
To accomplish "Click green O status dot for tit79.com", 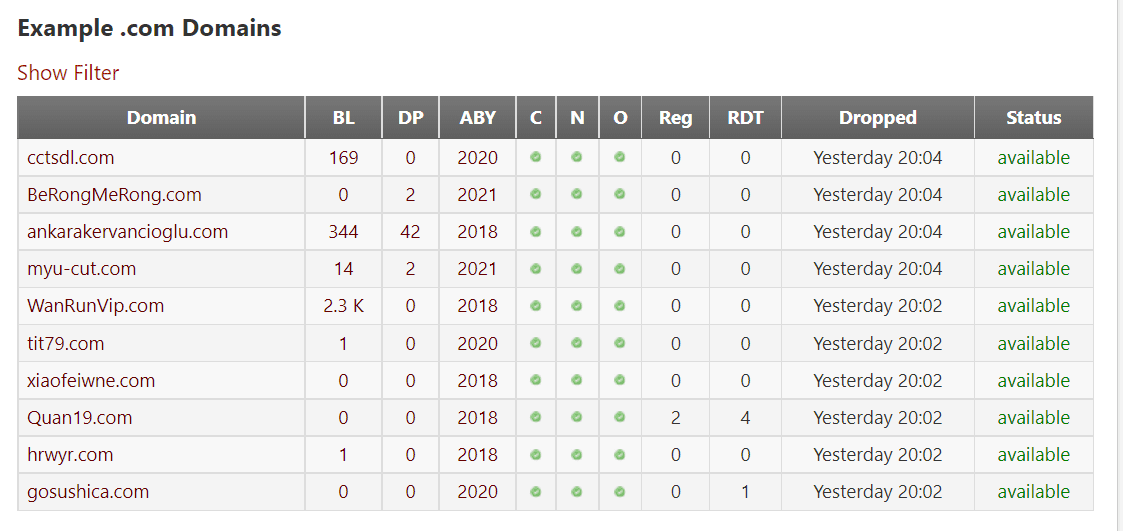I will coord(620,343).
